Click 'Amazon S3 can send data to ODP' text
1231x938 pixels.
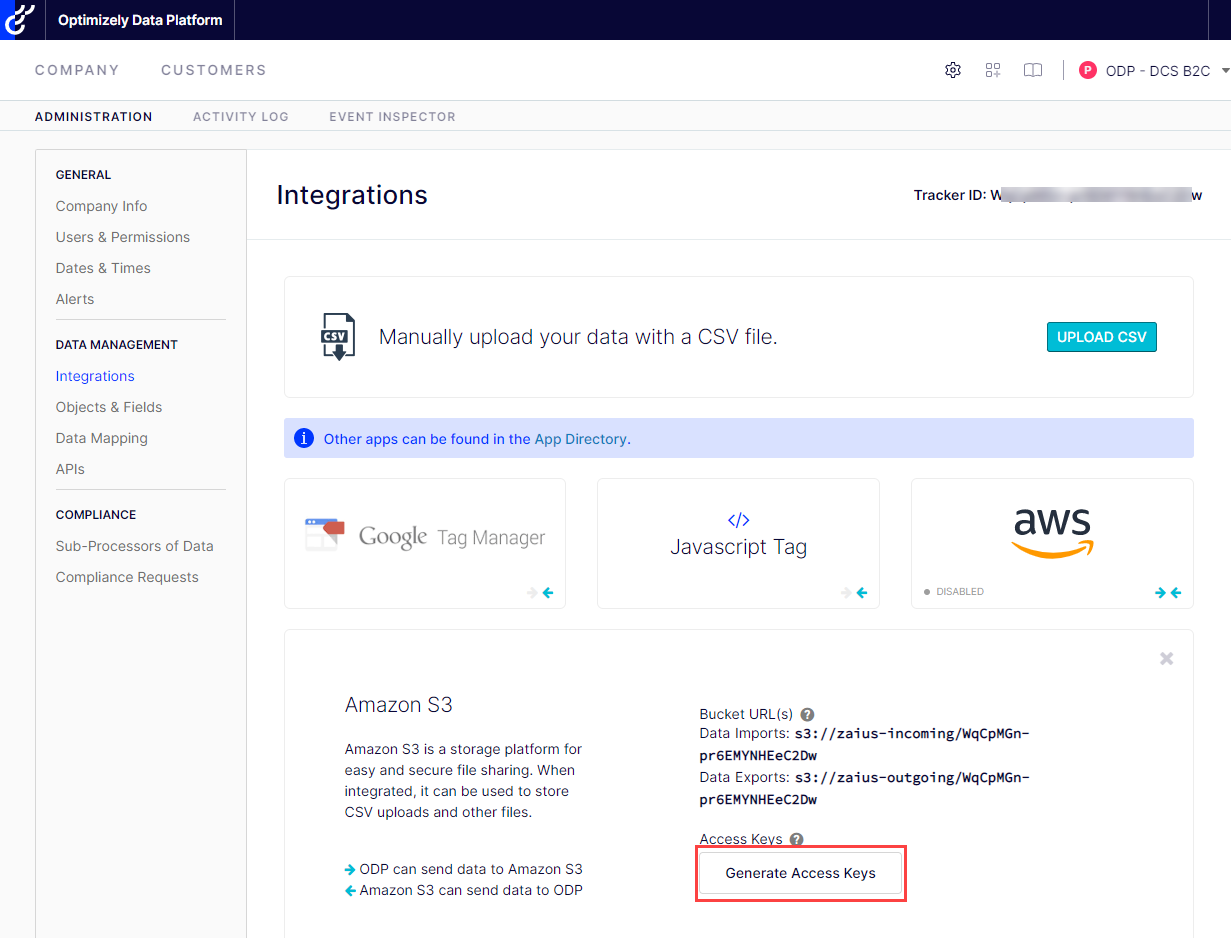[x=471, y=890]
